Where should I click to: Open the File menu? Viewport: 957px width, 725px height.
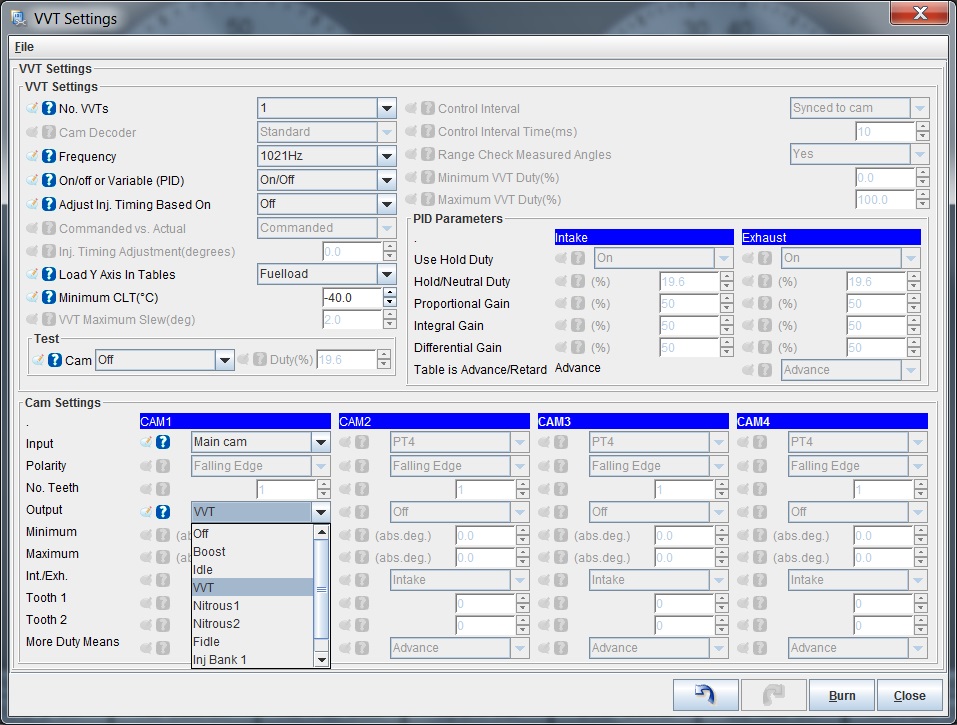pyautogui.click(x=24, y=47)
